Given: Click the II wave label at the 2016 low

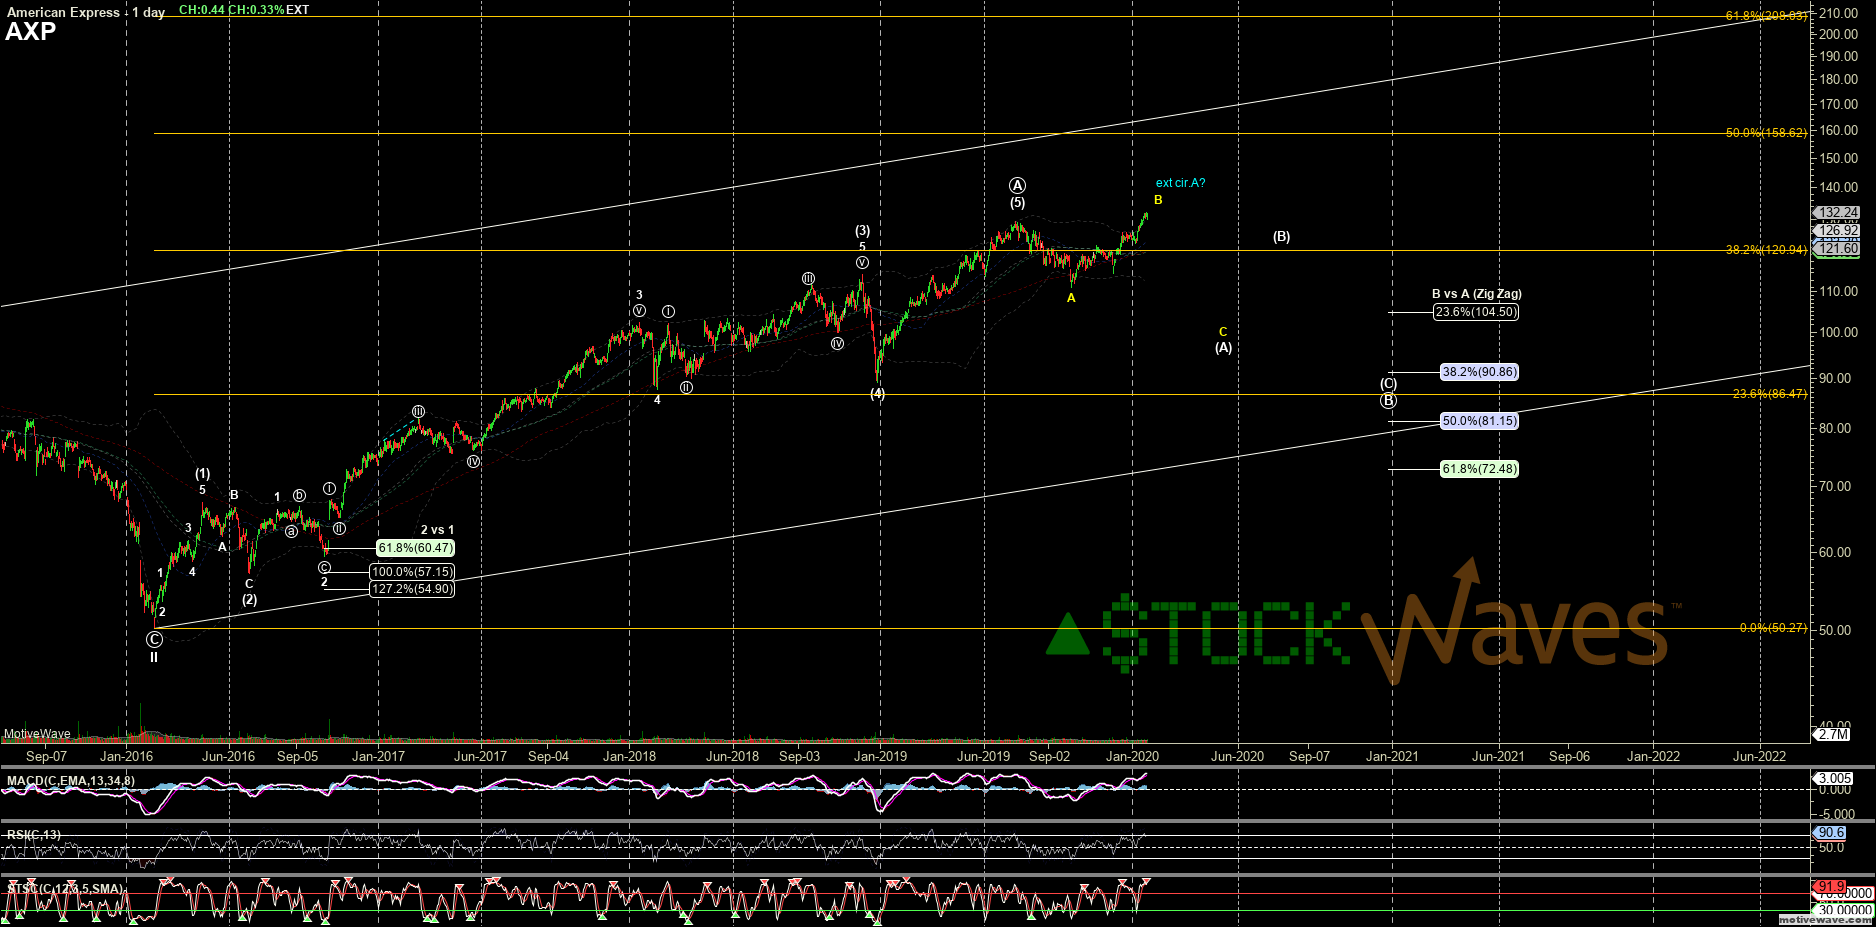Looking at the screenshot, I should (x=154, y=657).
